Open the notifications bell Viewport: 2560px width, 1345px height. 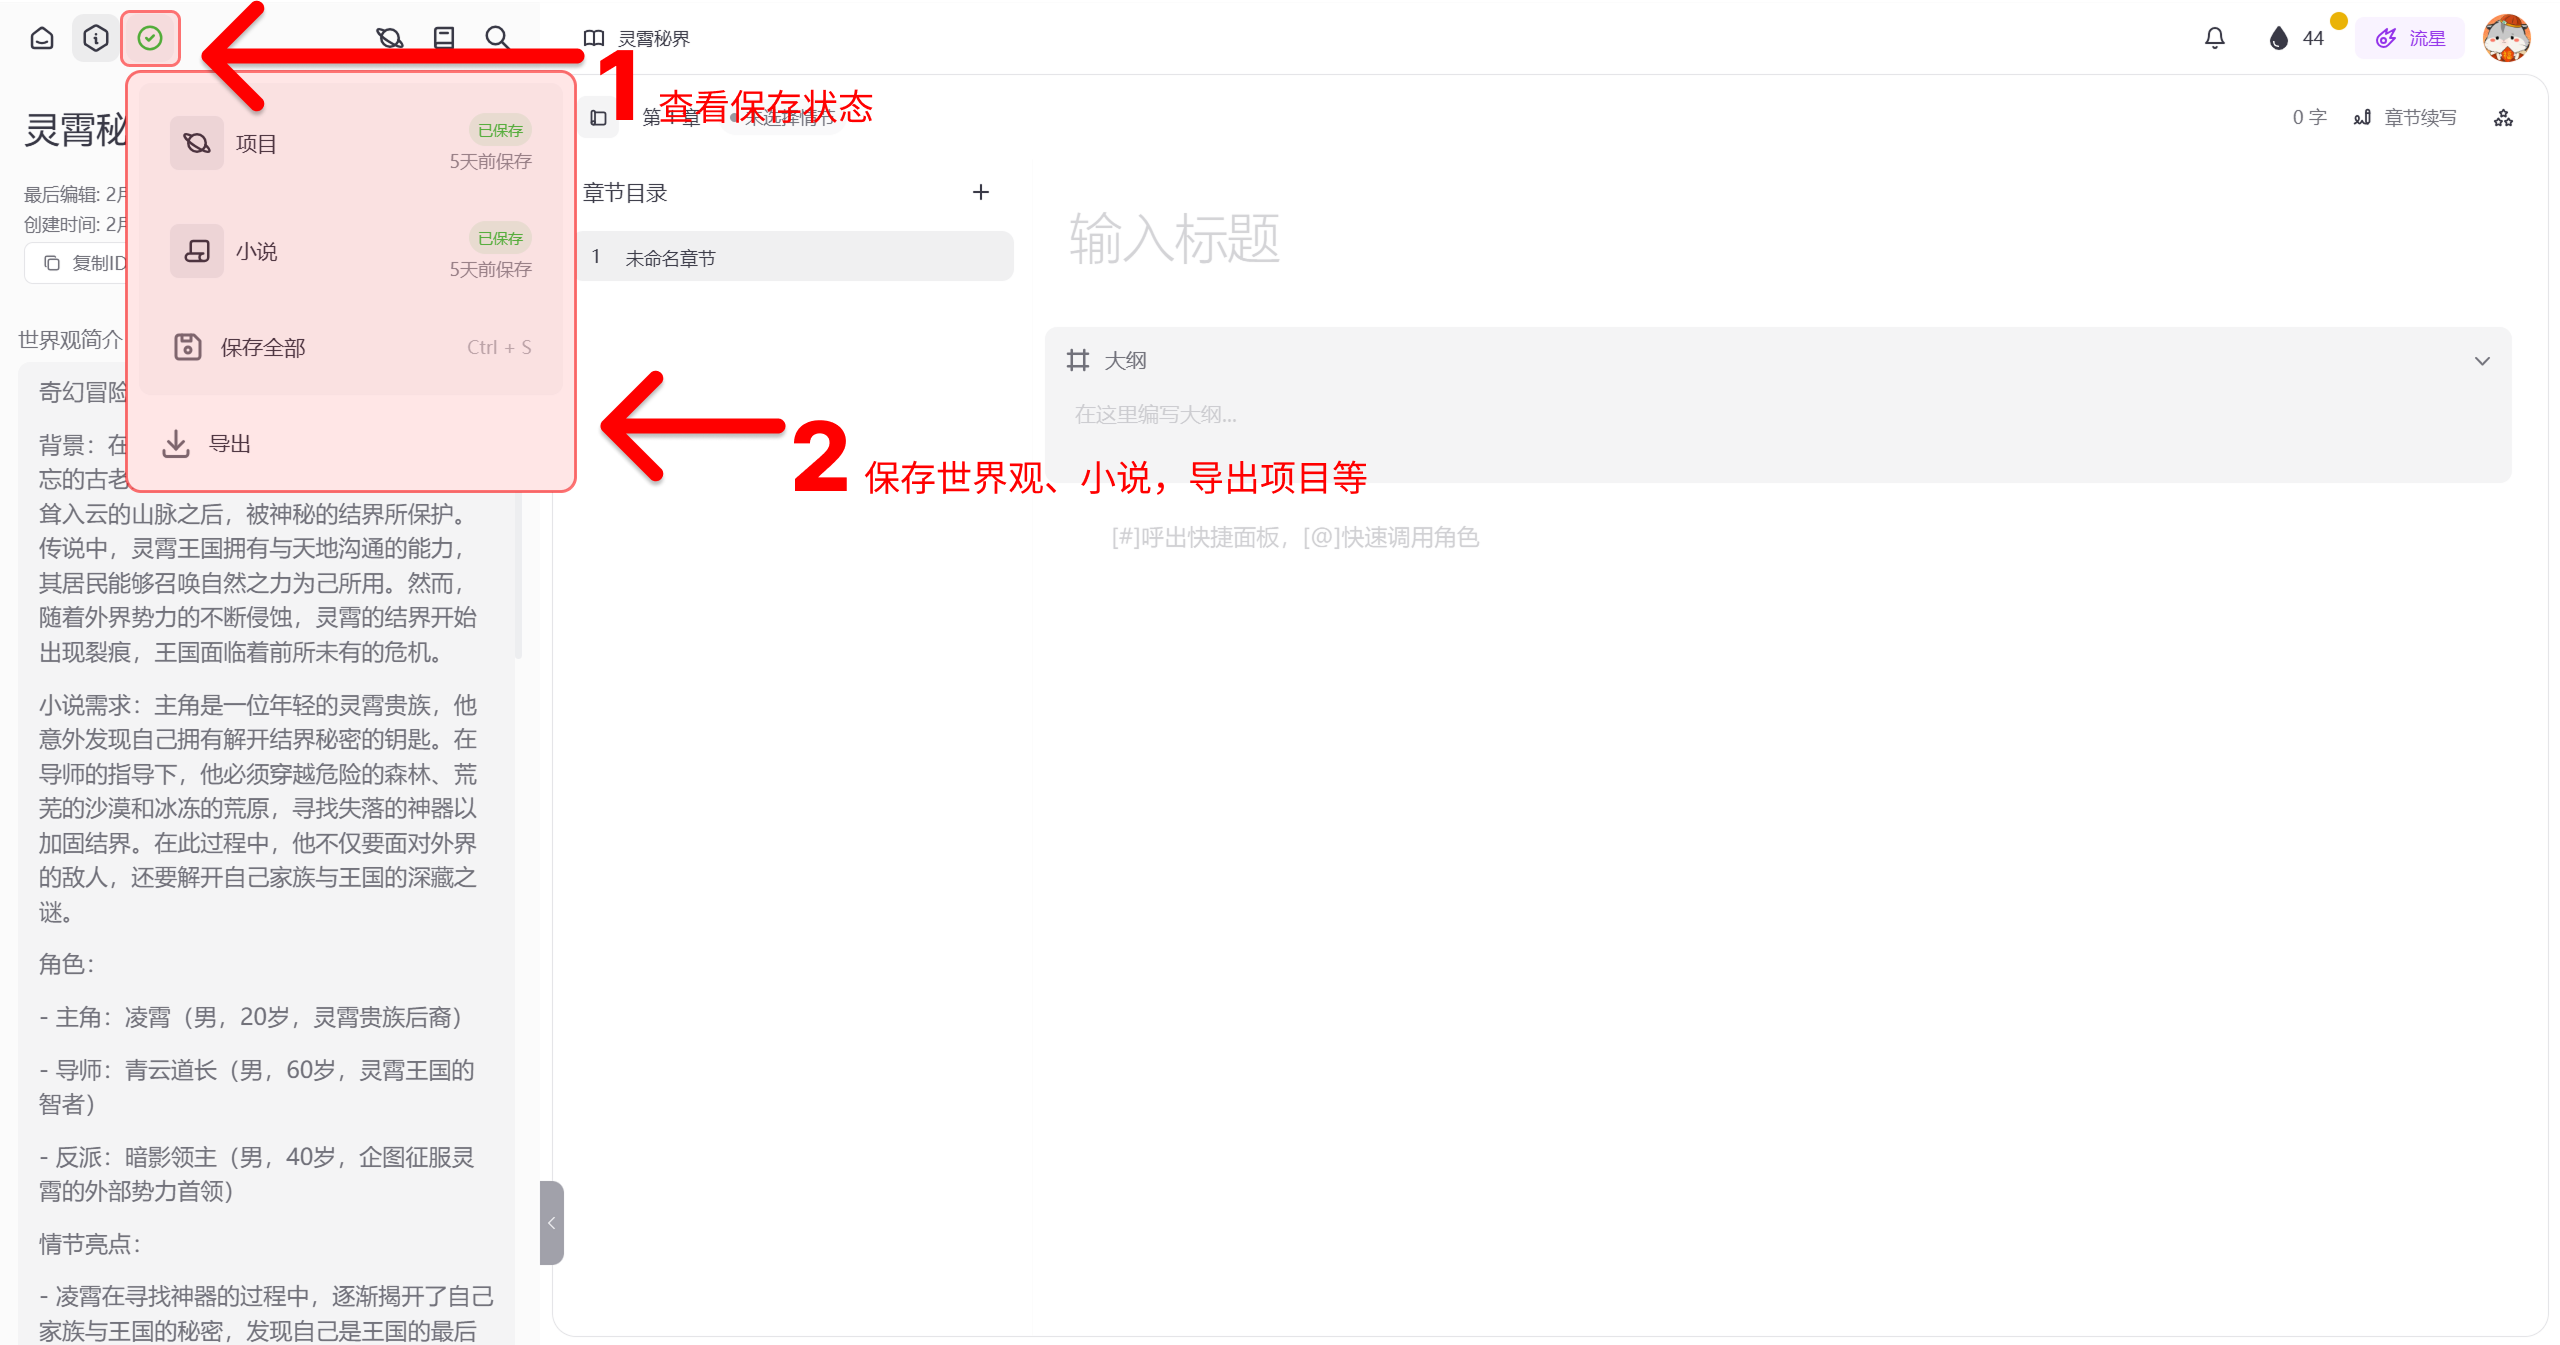(2214, 38)
